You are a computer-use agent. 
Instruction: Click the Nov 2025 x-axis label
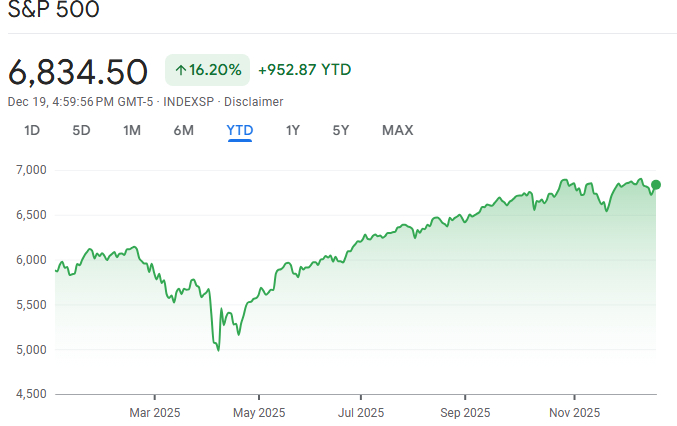point(574,411)
